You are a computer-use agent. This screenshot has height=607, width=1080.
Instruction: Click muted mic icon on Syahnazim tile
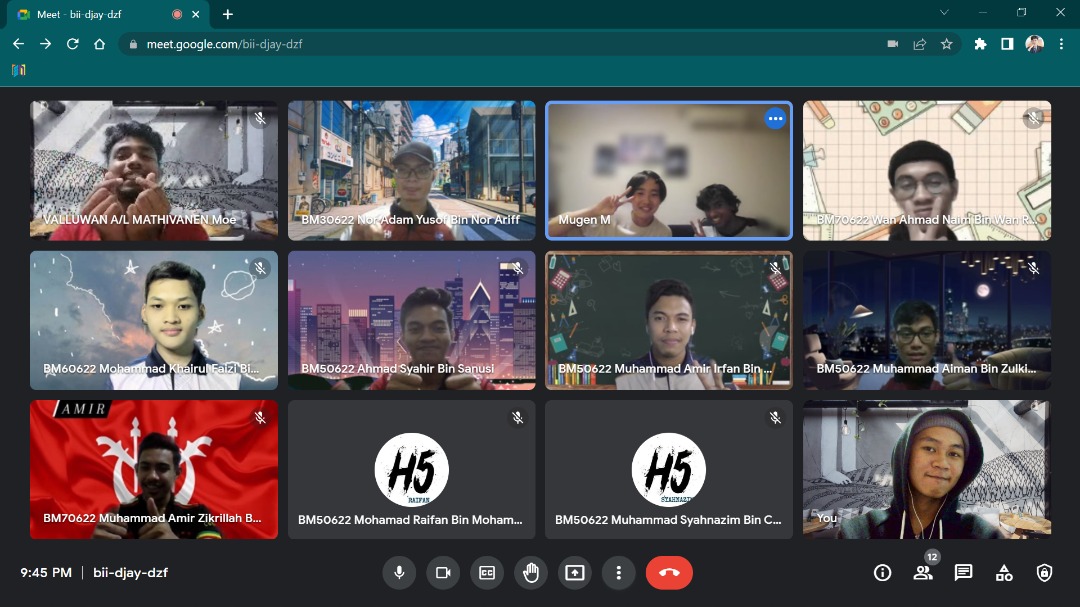click(x=775, y=418)
